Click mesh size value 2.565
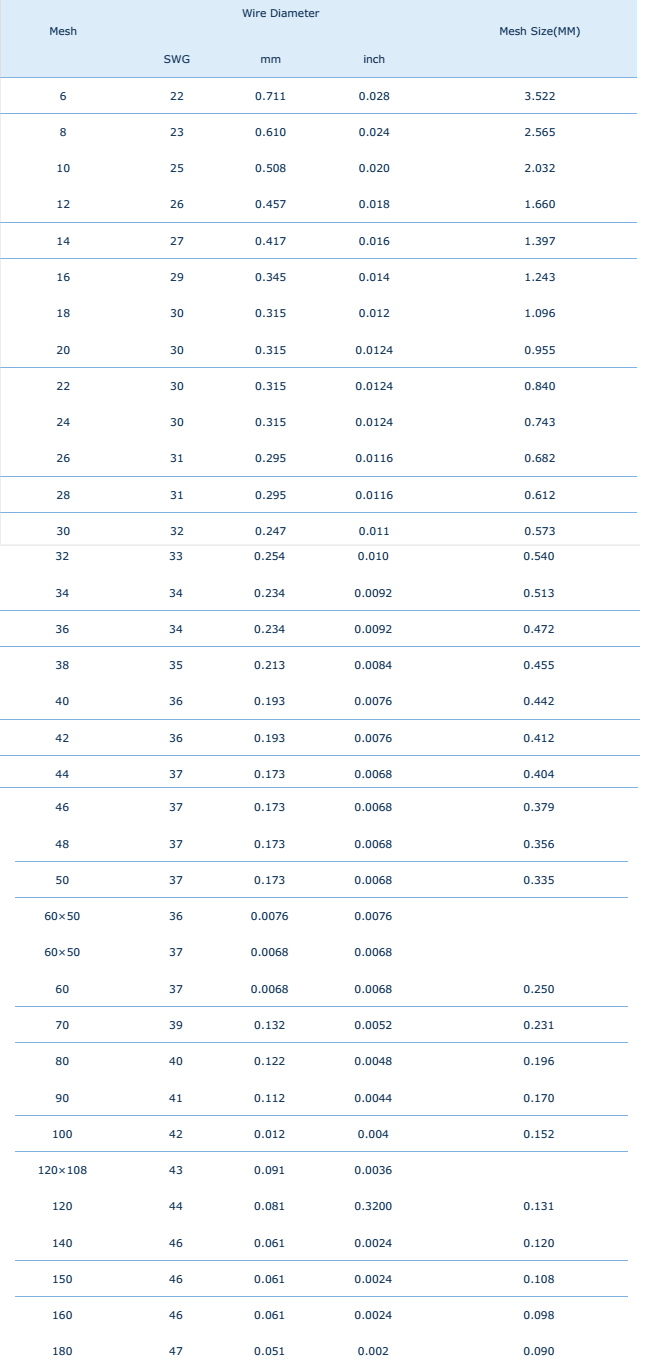 (539, 132)
